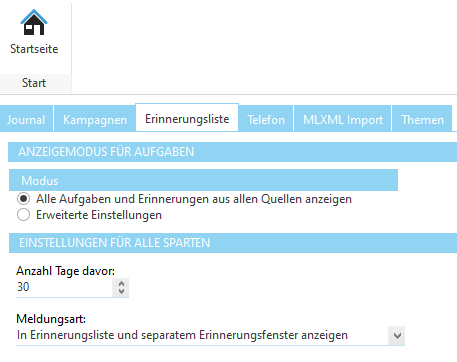Go to the Telefon tab
This screenshot has height=362, width=457.
[266, 119]
